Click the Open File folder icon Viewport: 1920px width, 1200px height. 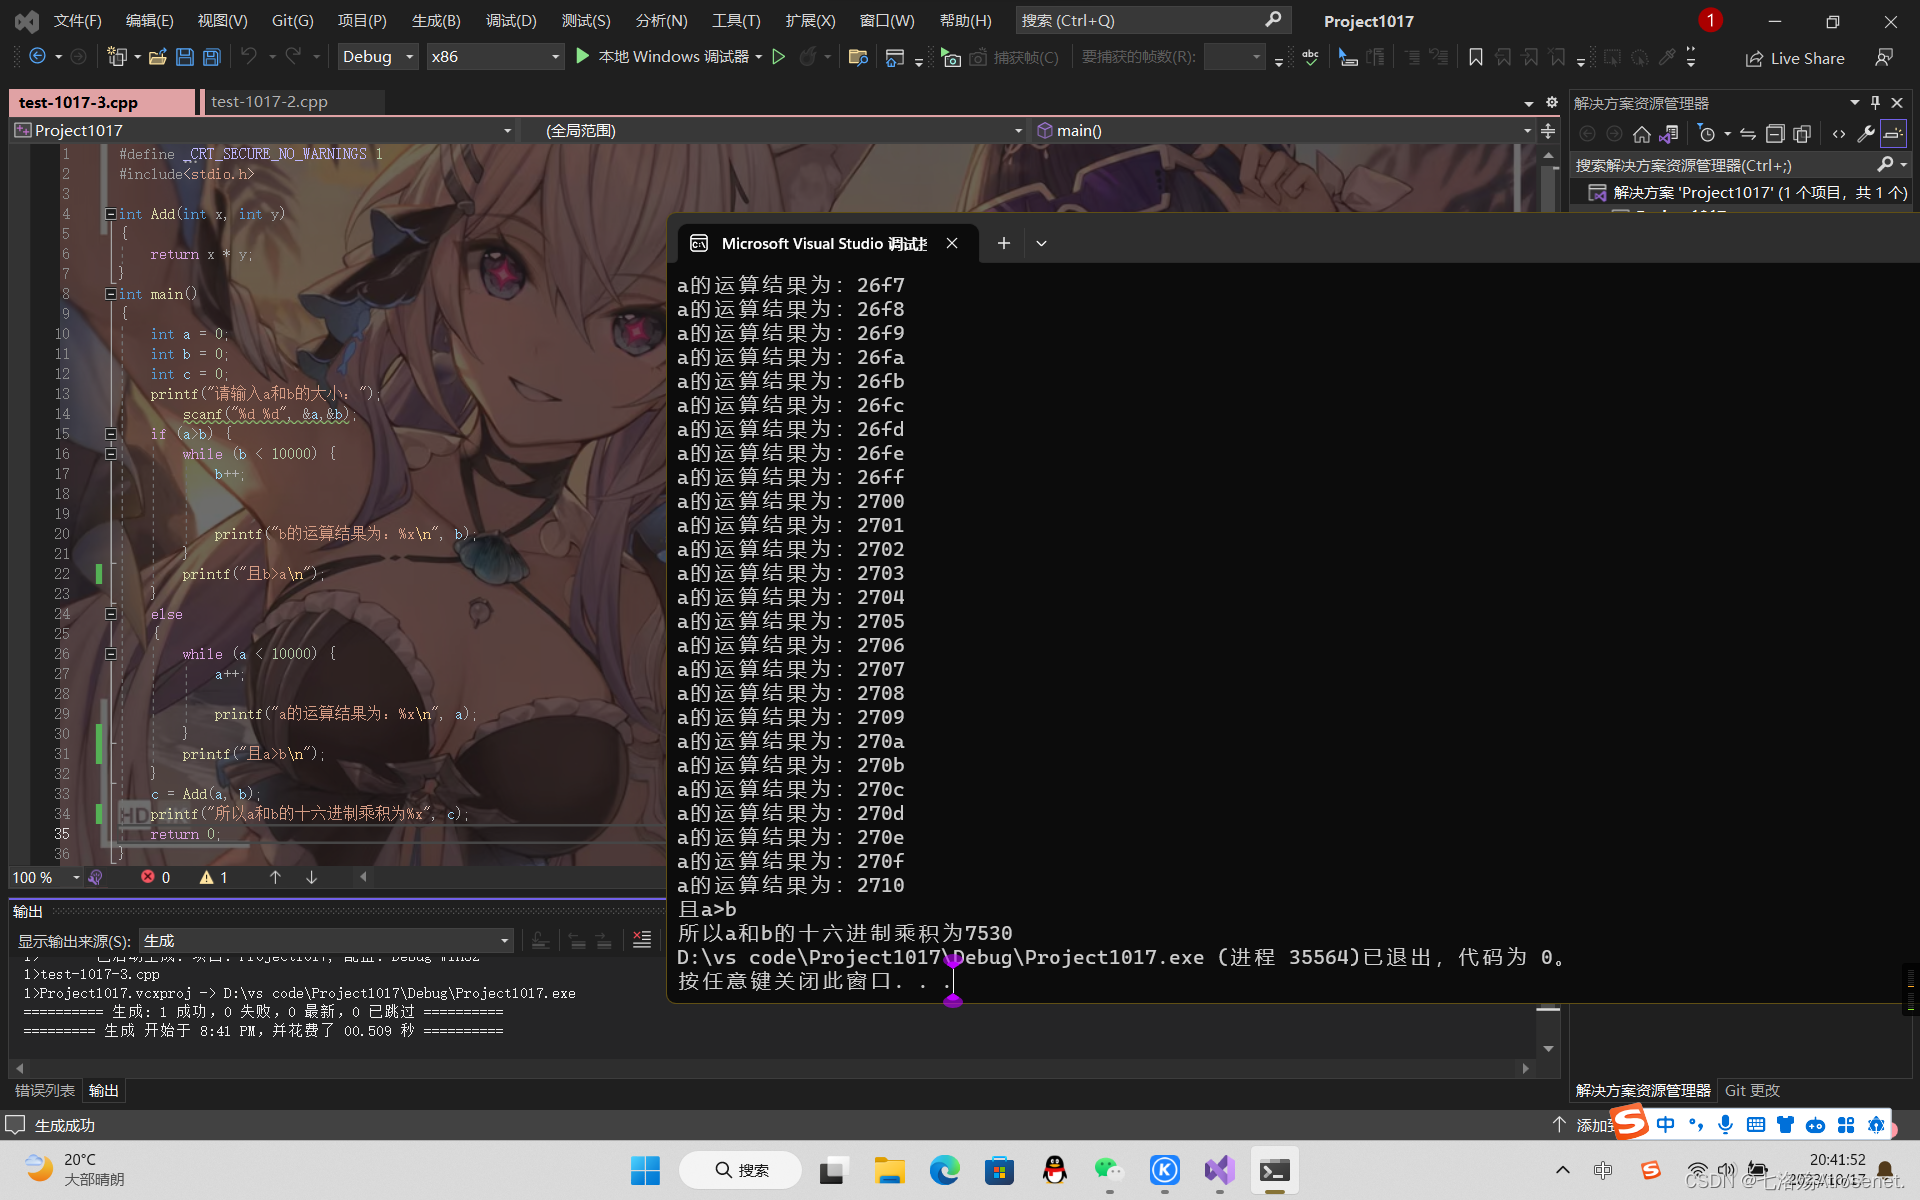click(157, 57)
